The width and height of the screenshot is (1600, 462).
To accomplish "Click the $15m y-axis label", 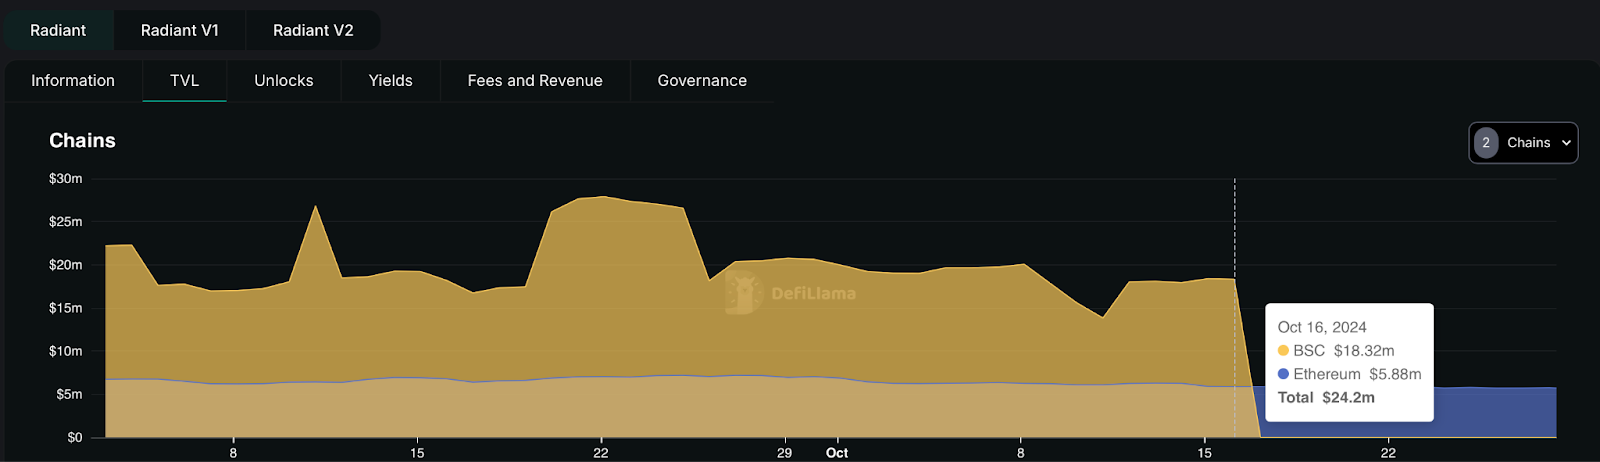I will 66,308.
